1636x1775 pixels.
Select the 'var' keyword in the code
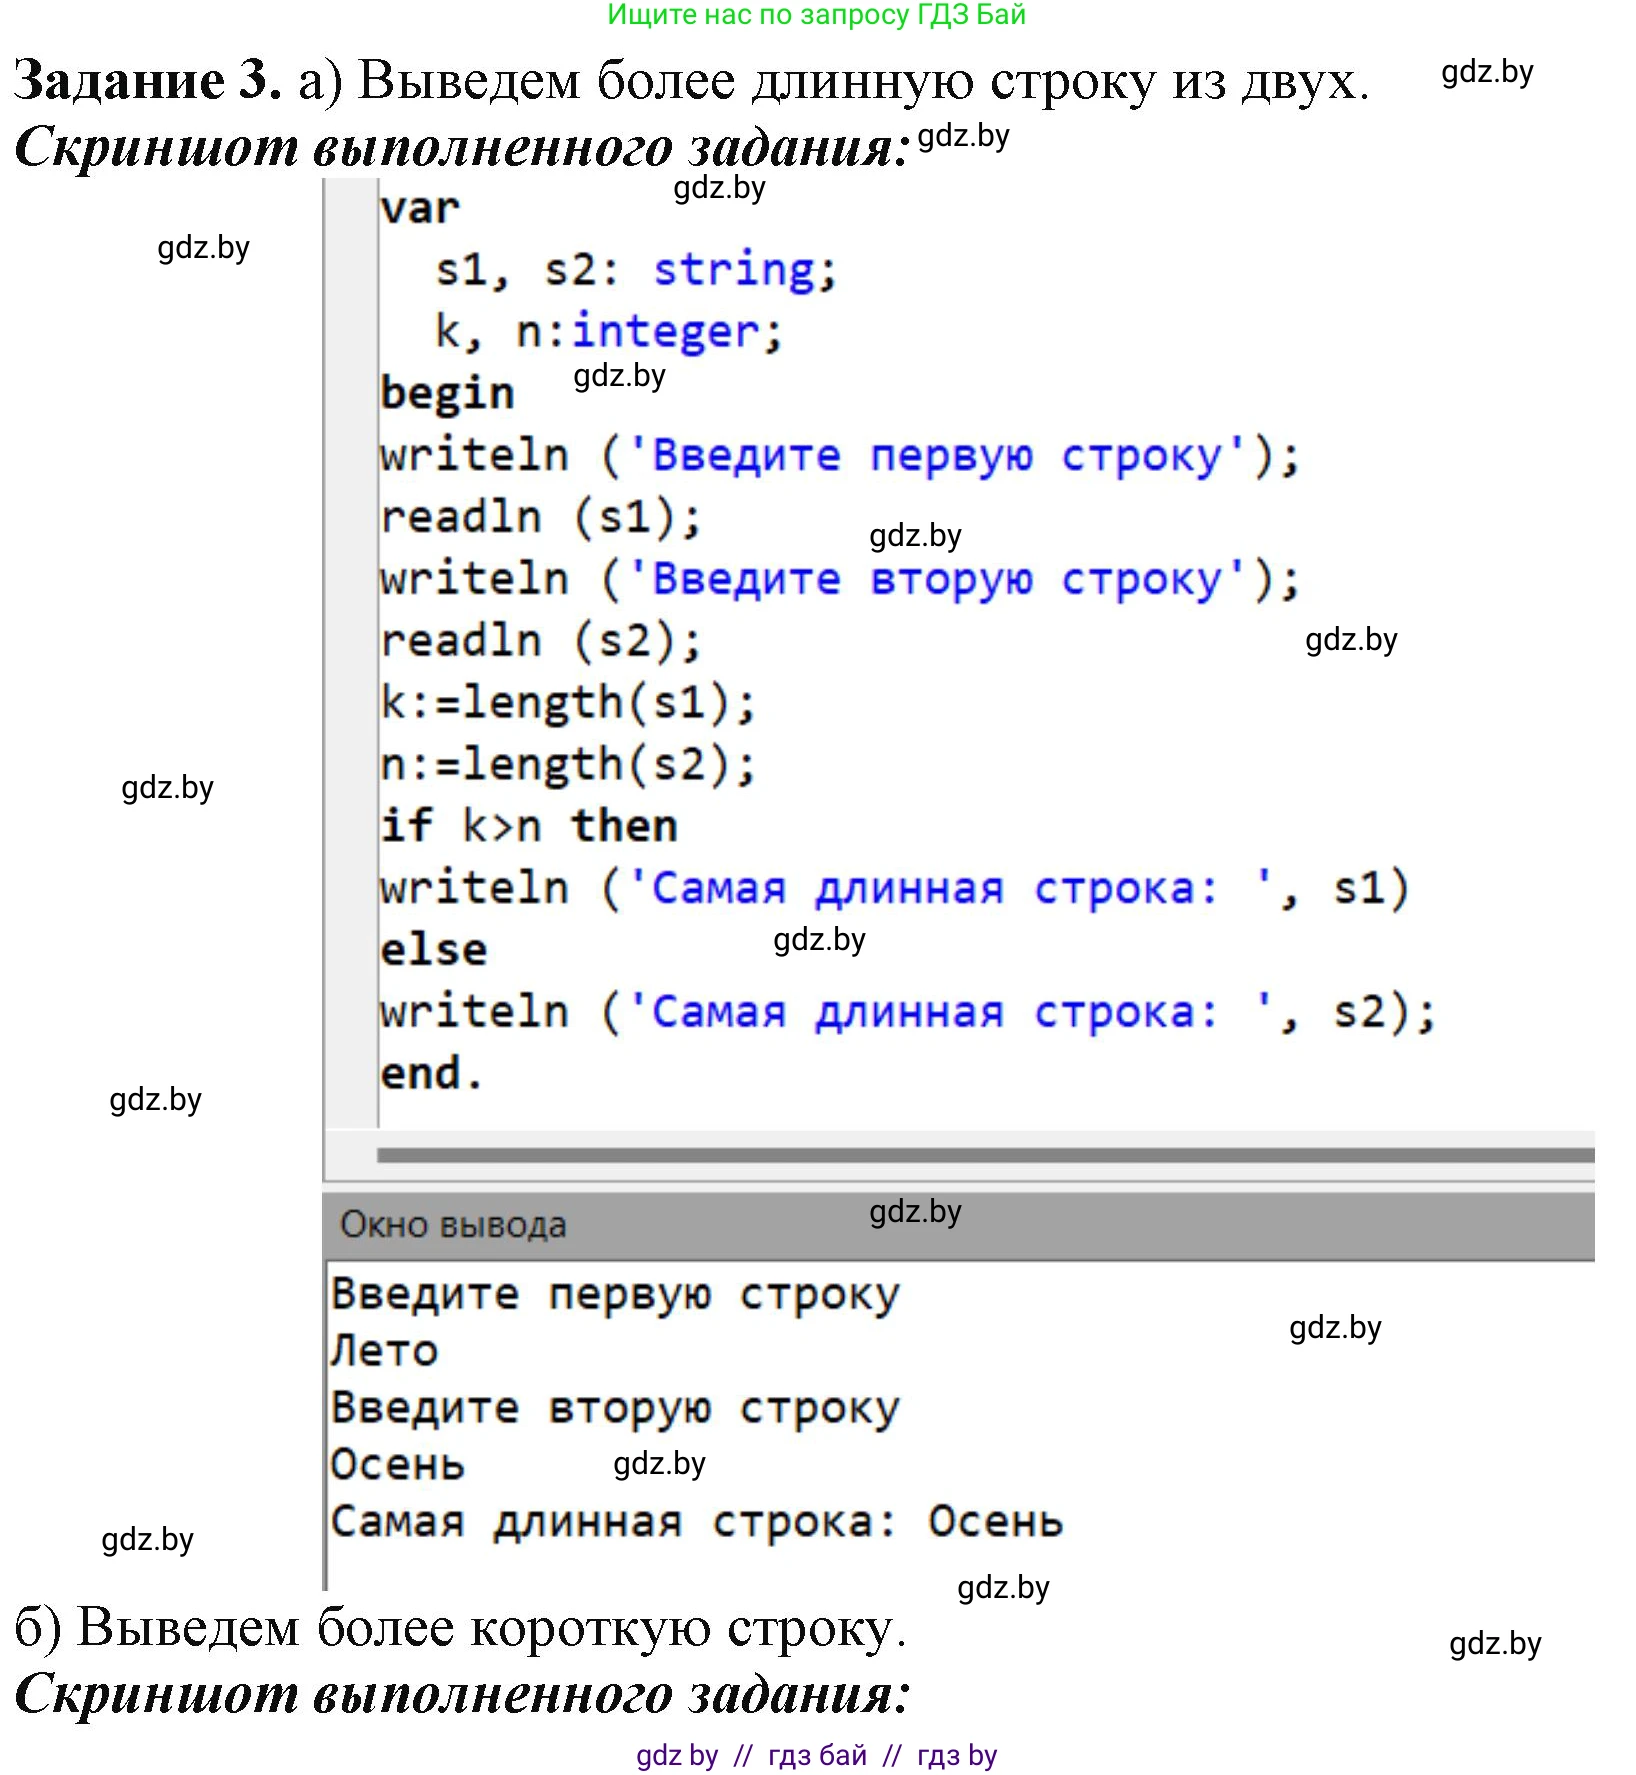(420, 207)
